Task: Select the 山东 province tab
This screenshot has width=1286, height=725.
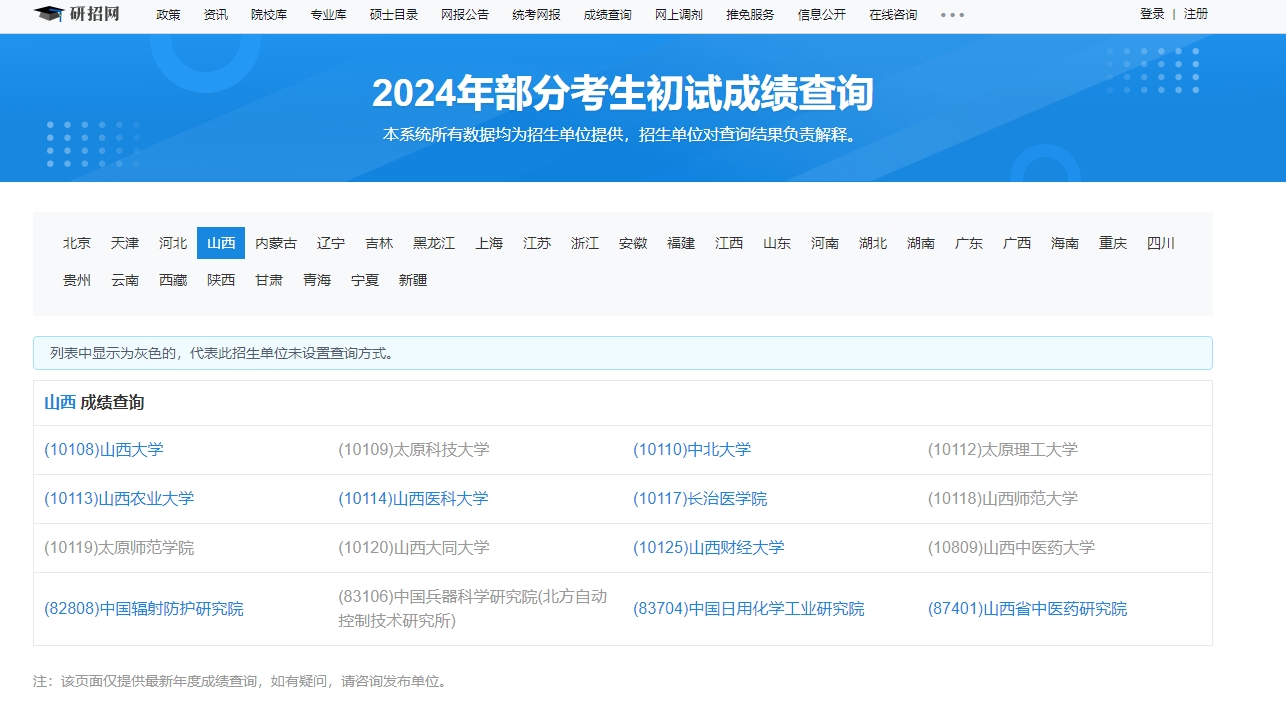Action: 777,243
